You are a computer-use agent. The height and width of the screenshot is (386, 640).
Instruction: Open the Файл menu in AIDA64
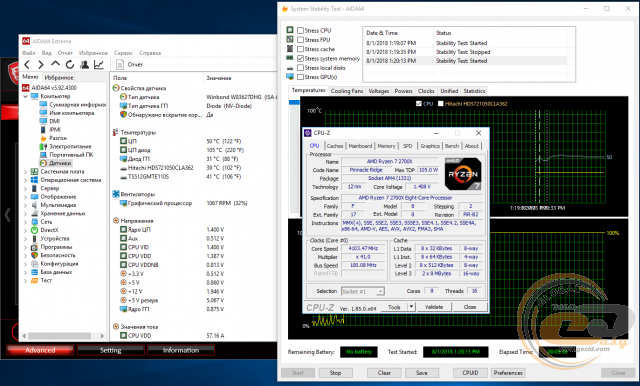tap(29, 53)
